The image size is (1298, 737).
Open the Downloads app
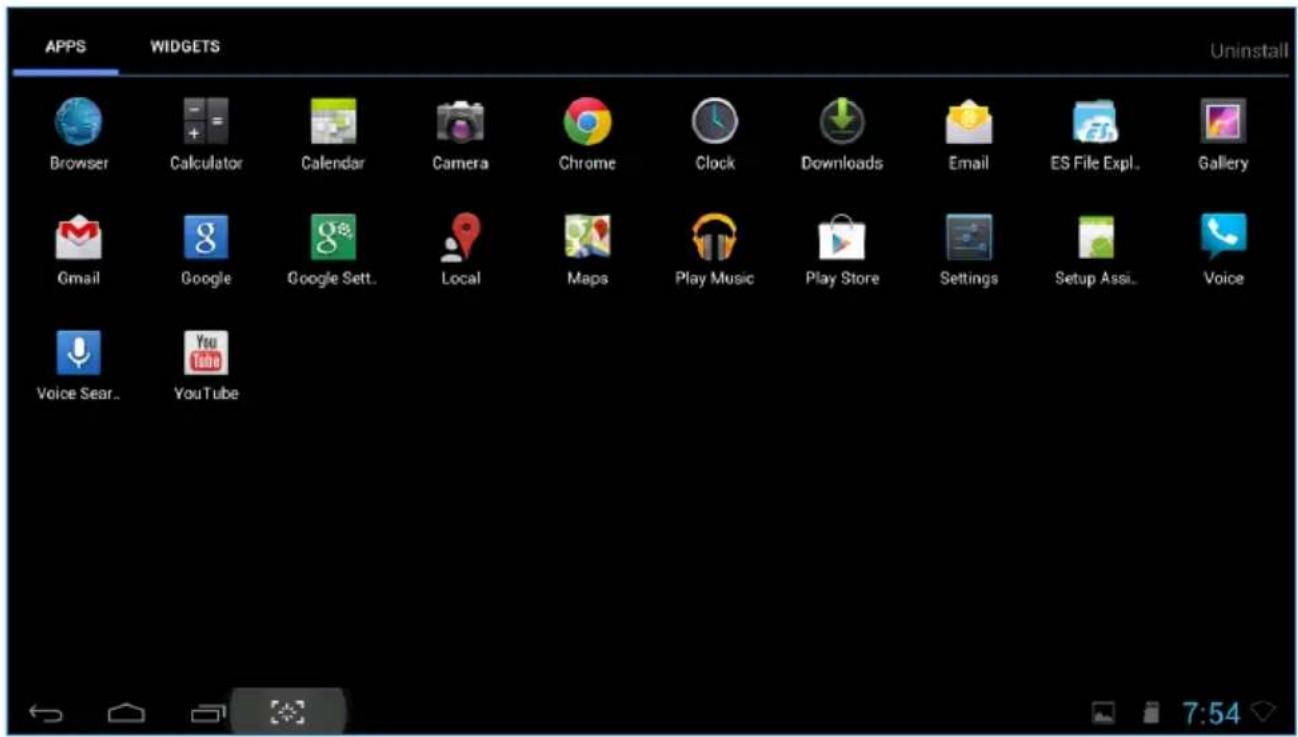842,135
